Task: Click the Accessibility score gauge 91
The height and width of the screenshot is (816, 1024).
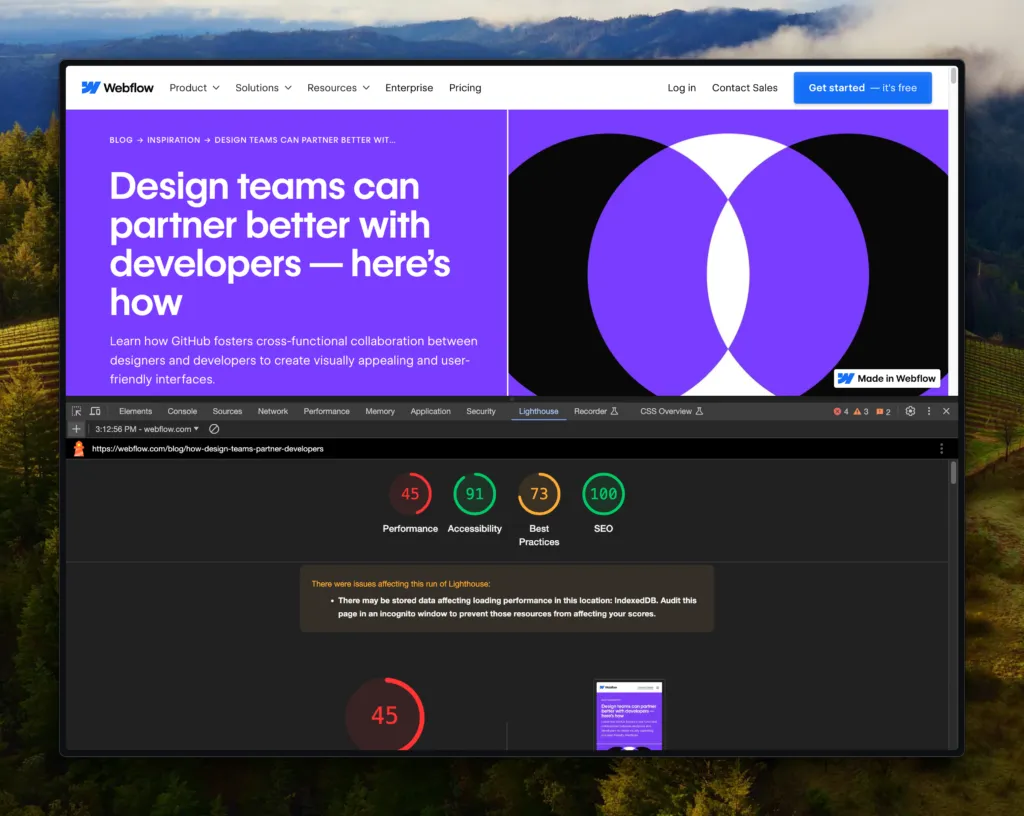Action: [x=475, y=494]
